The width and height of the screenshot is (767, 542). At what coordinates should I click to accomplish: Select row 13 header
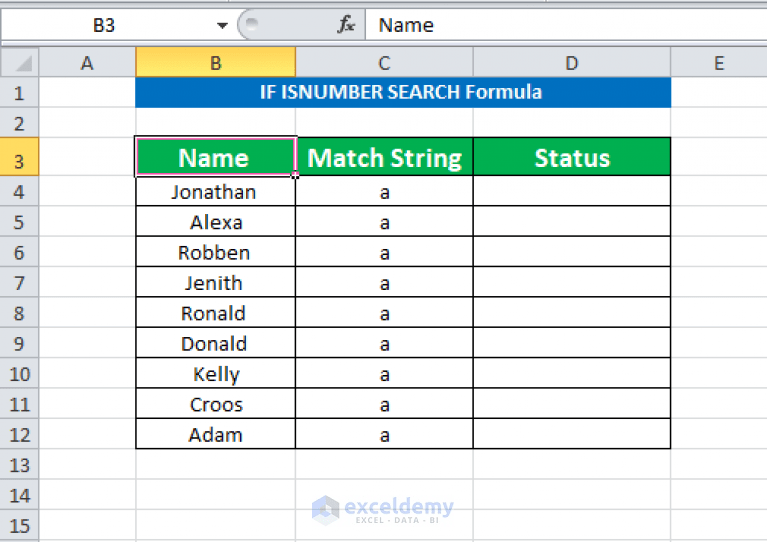pyautogui.click(x=19, y=464)
